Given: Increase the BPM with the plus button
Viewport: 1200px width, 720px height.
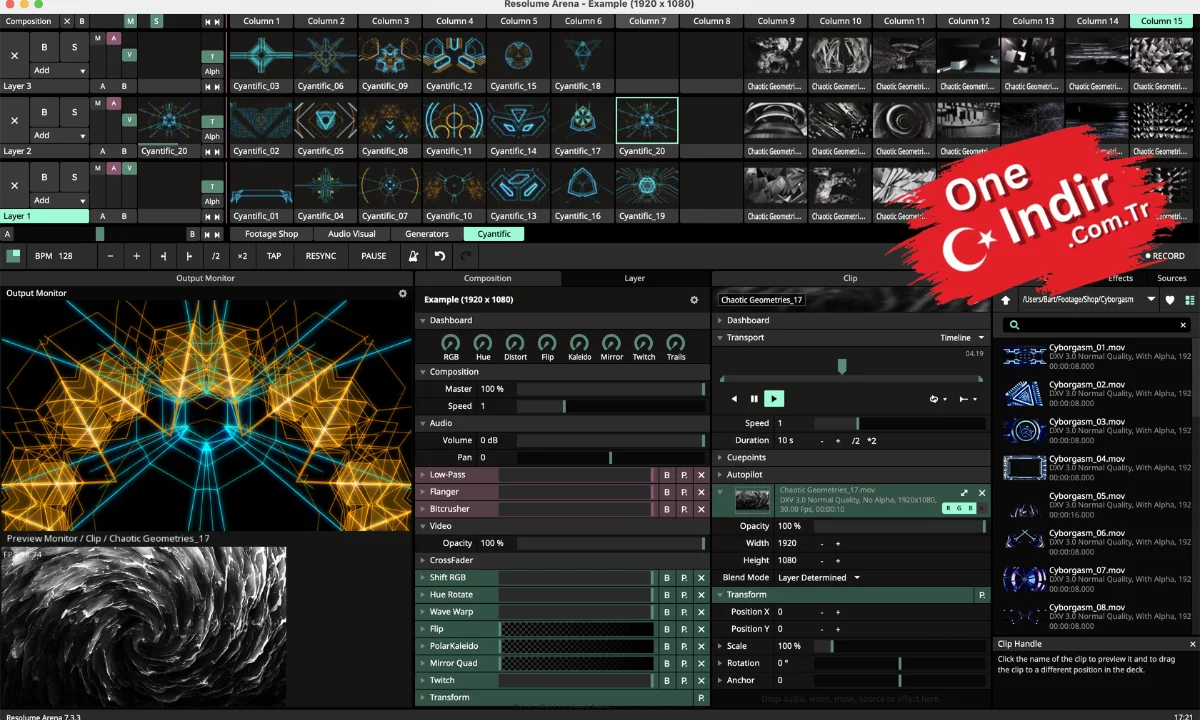Looking at the screenshot, I should point(137,256).
